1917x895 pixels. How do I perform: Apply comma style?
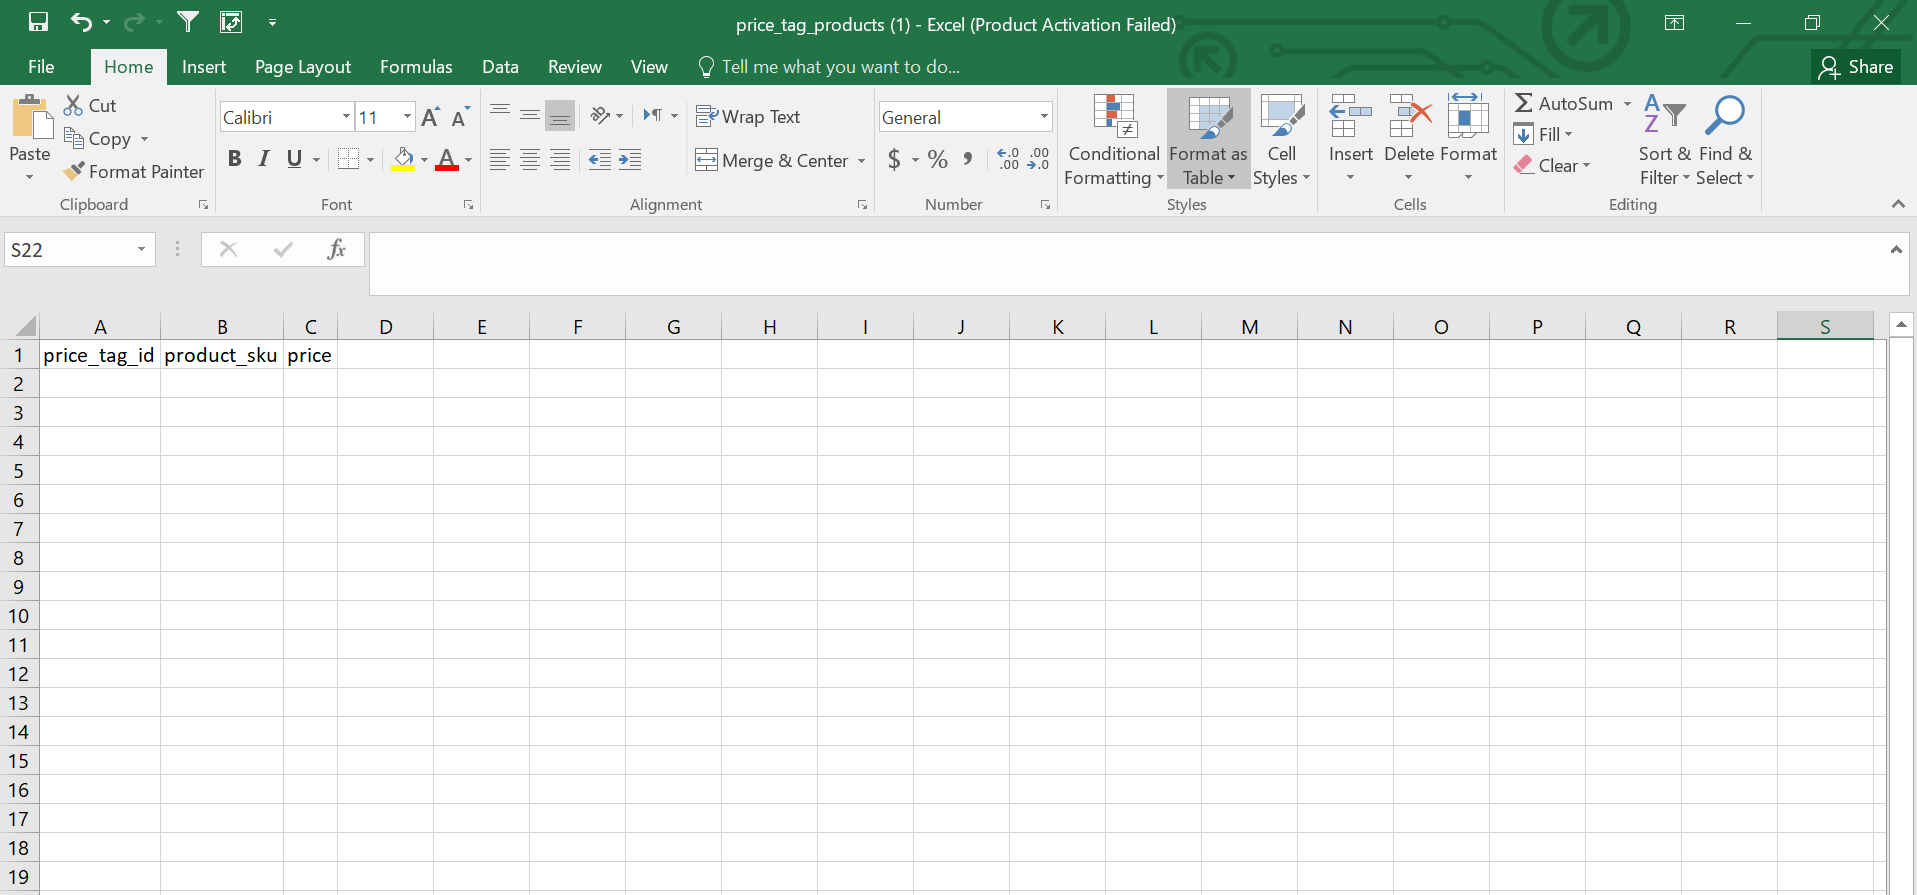[968, 159]
